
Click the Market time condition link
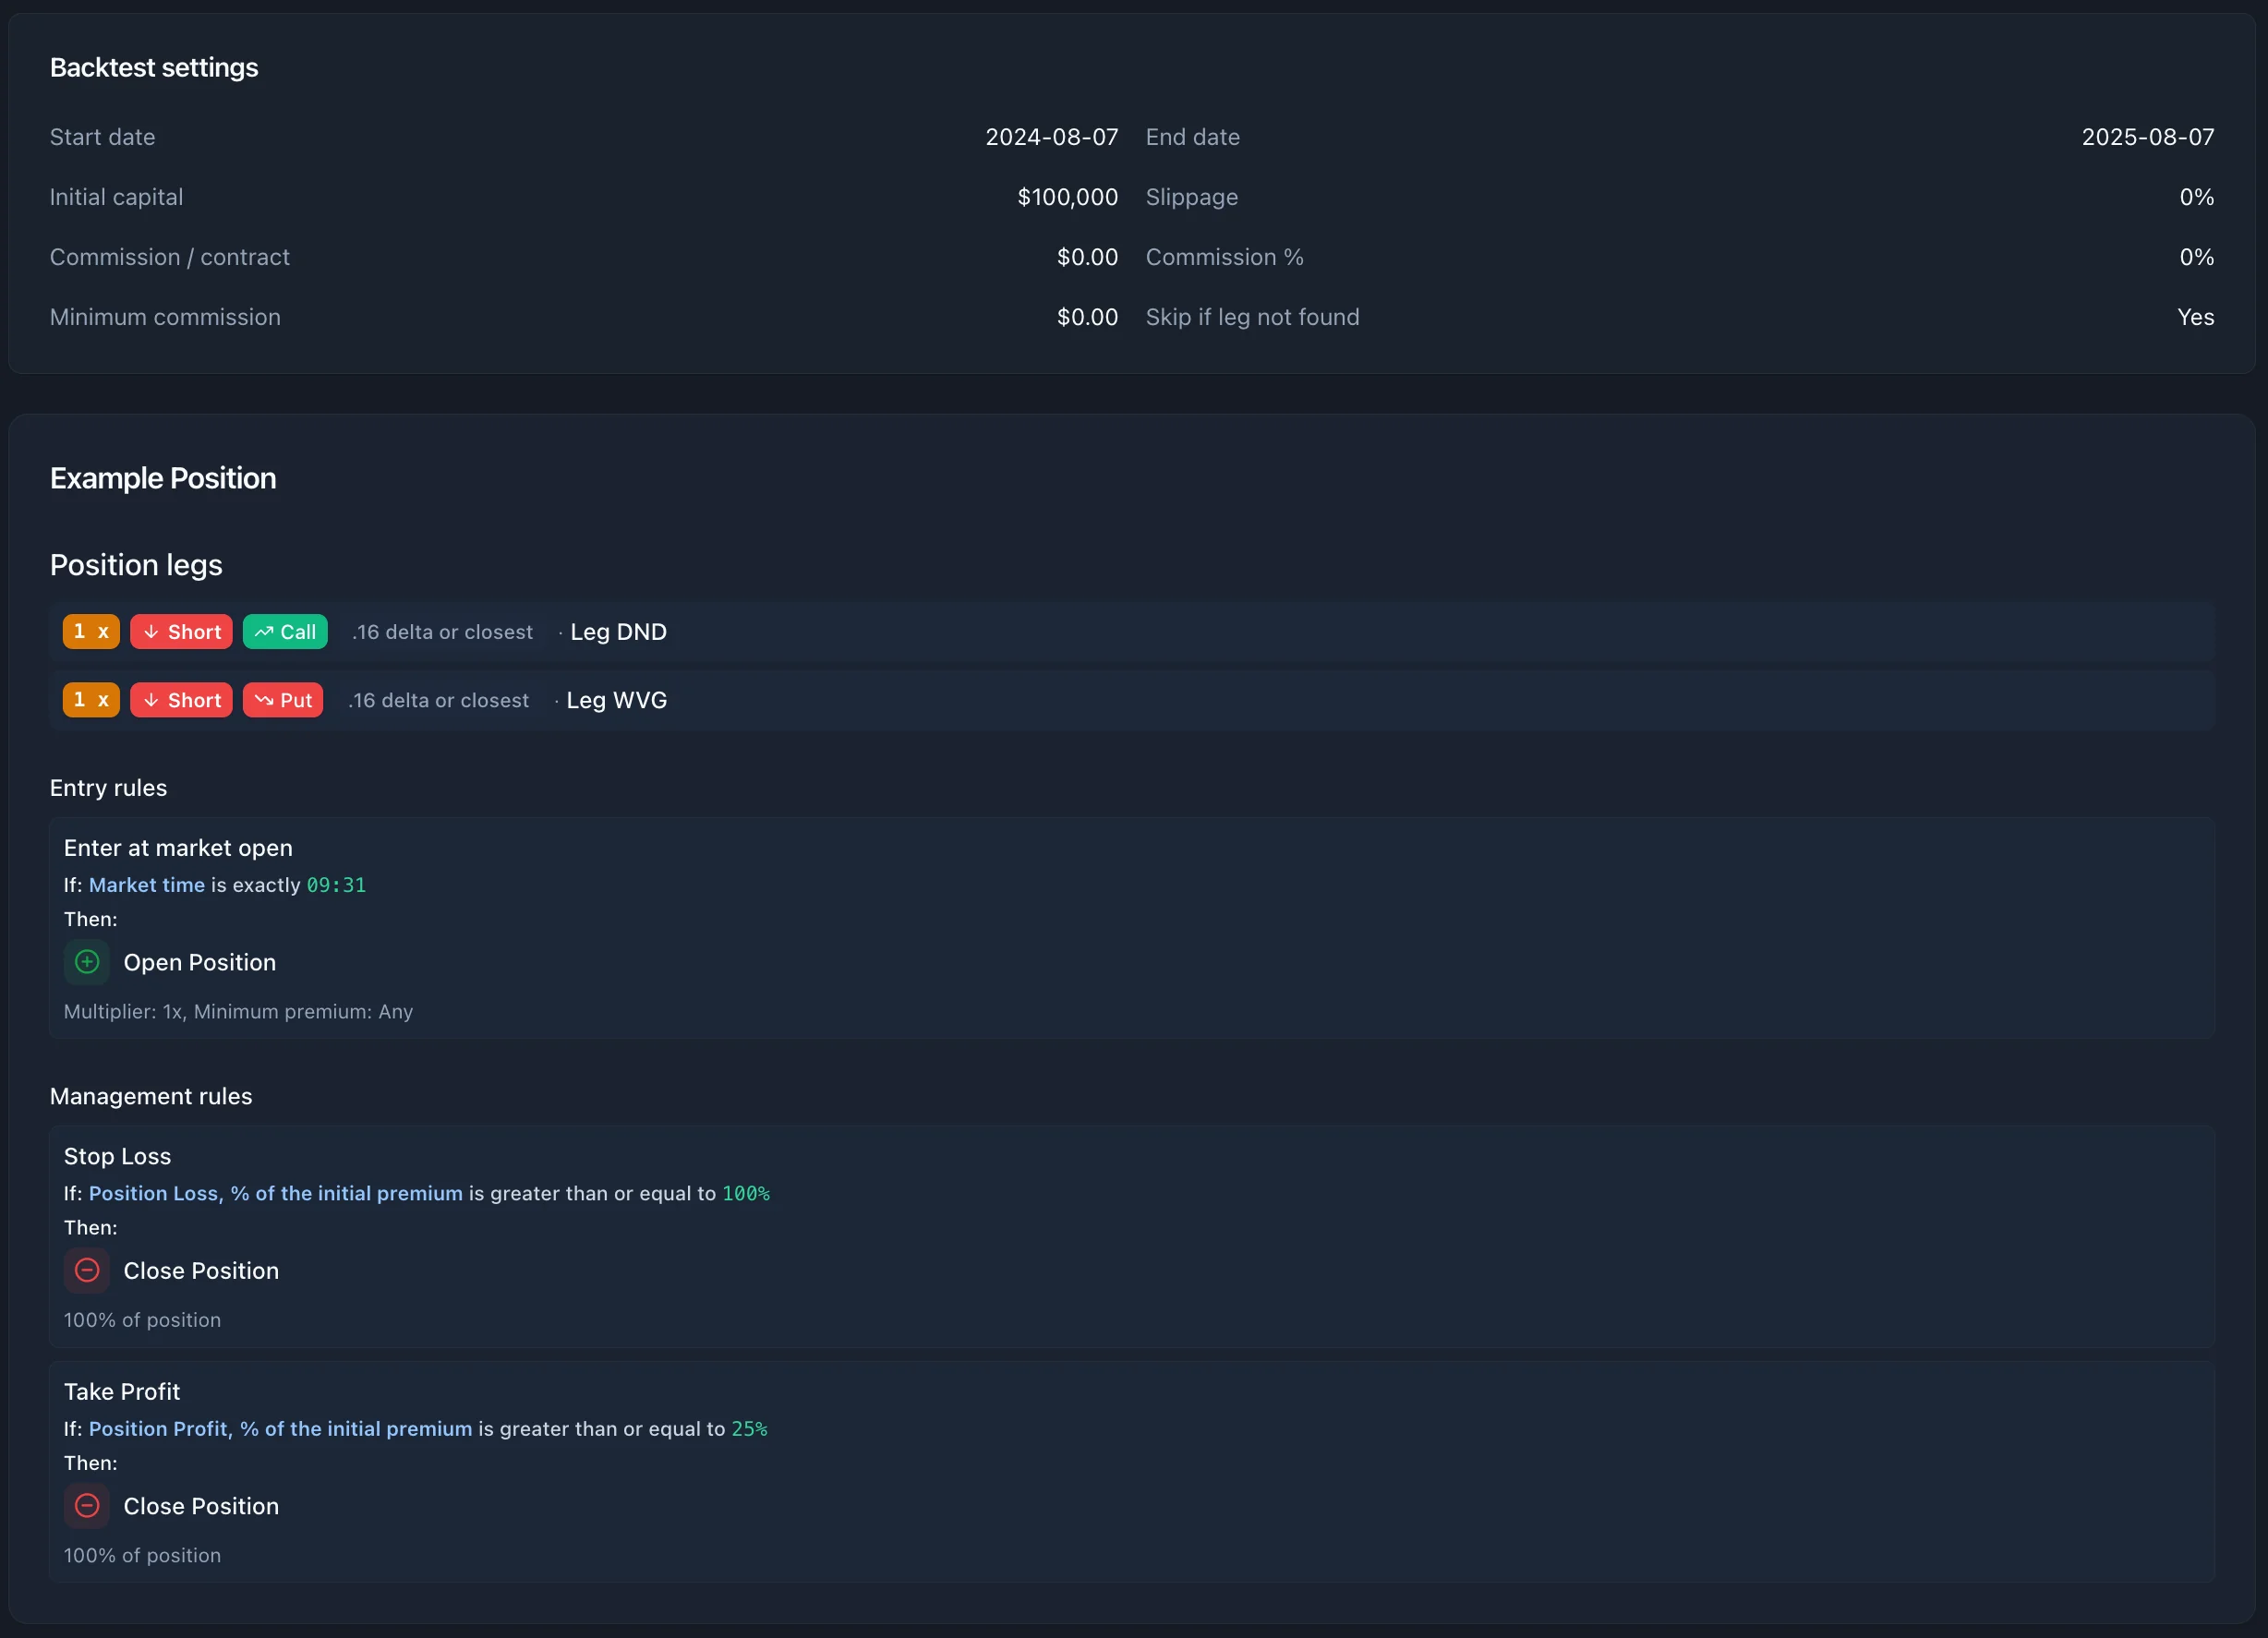coord(147,885)
